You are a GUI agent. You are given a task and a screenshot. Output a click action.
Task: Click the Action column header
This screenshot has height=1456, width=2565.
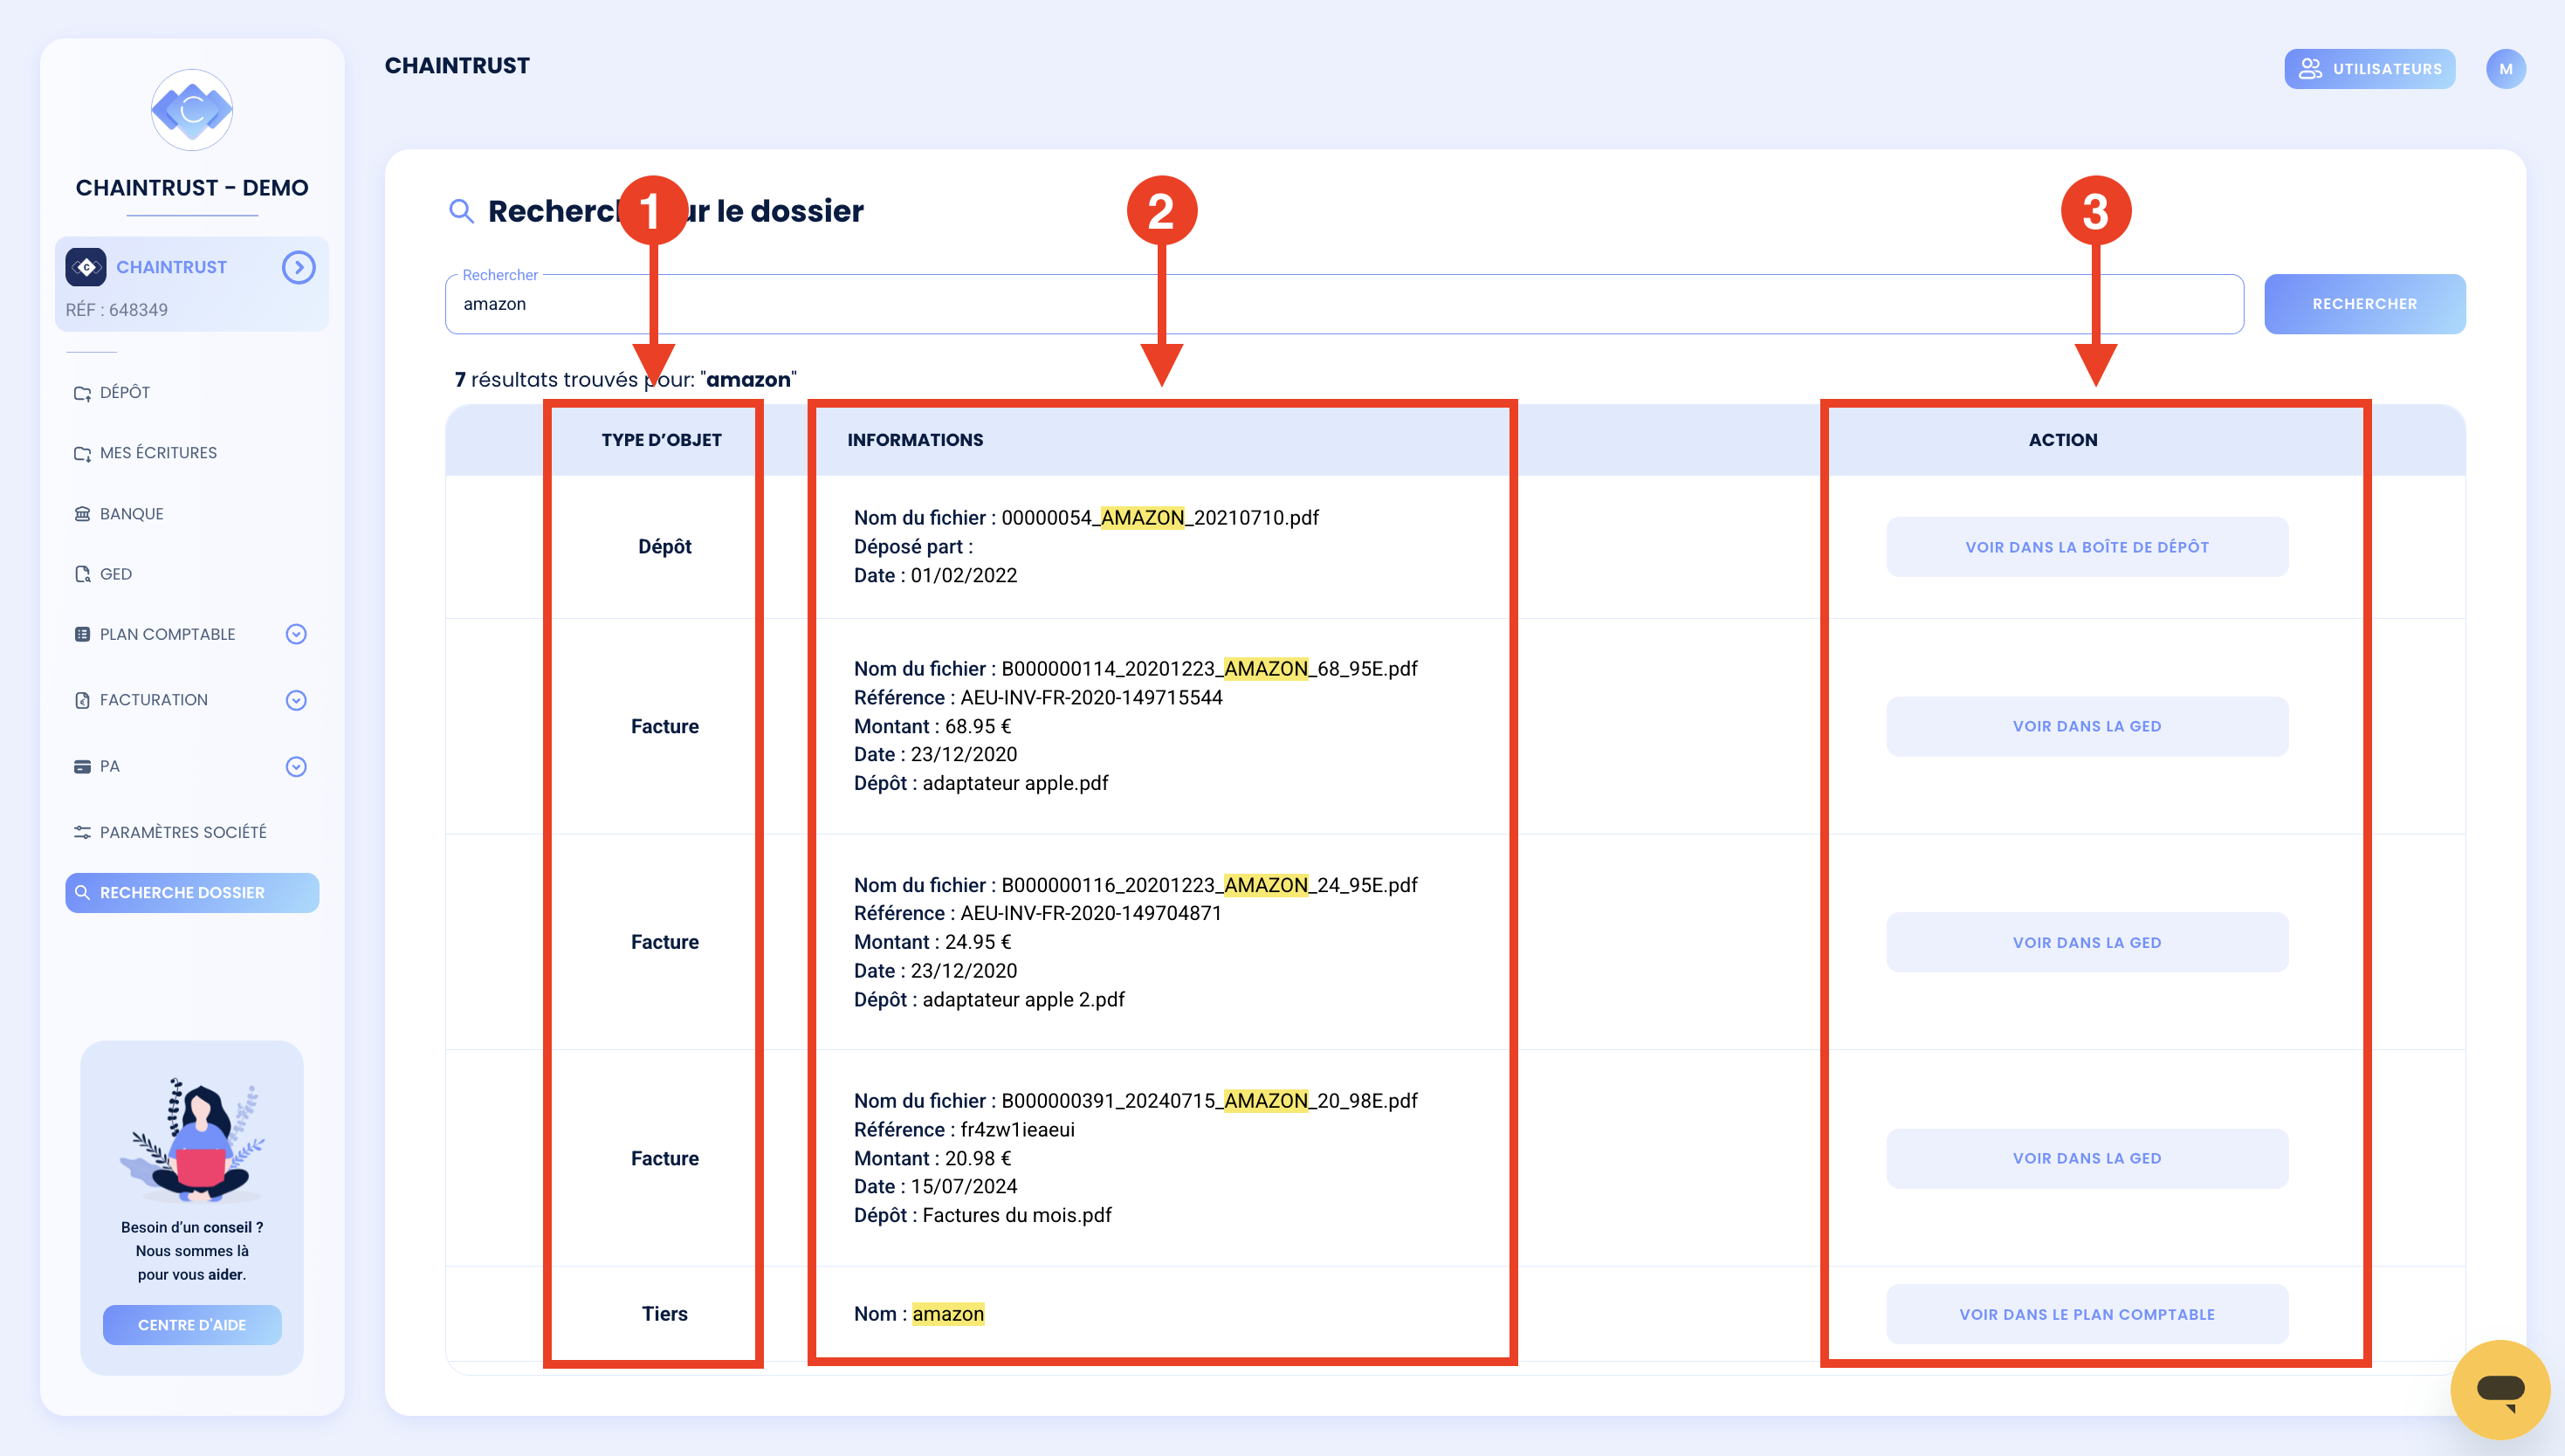(x=2063, y=440)
